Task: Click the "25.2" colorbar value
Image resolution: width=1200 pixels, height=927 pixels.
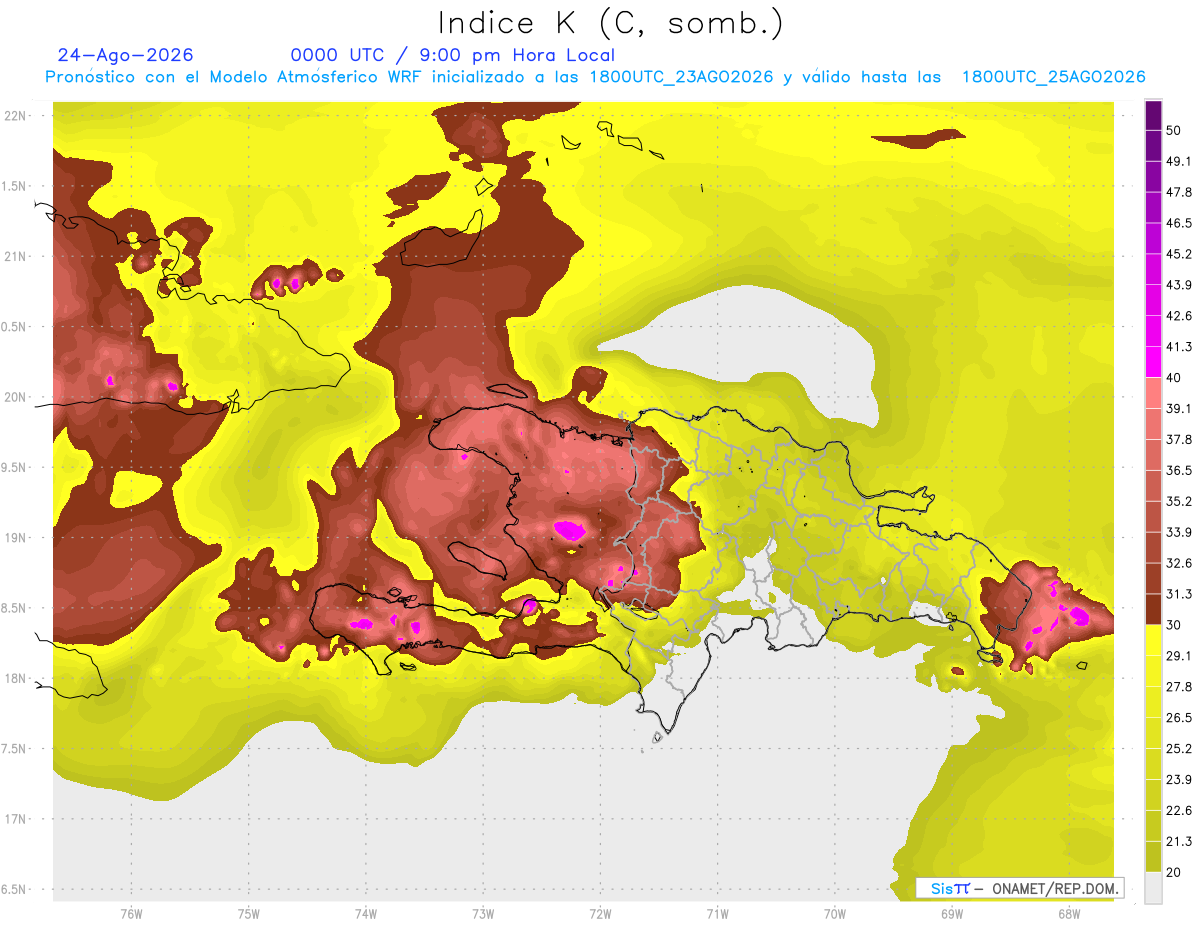Action: [x=1179, y=748]
